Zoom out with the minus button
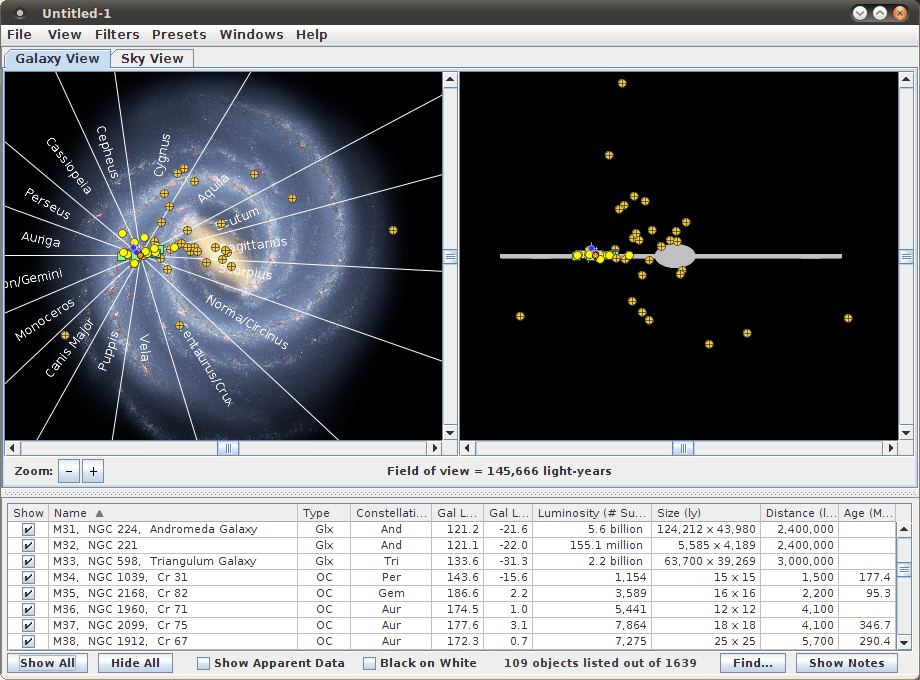 69,471
